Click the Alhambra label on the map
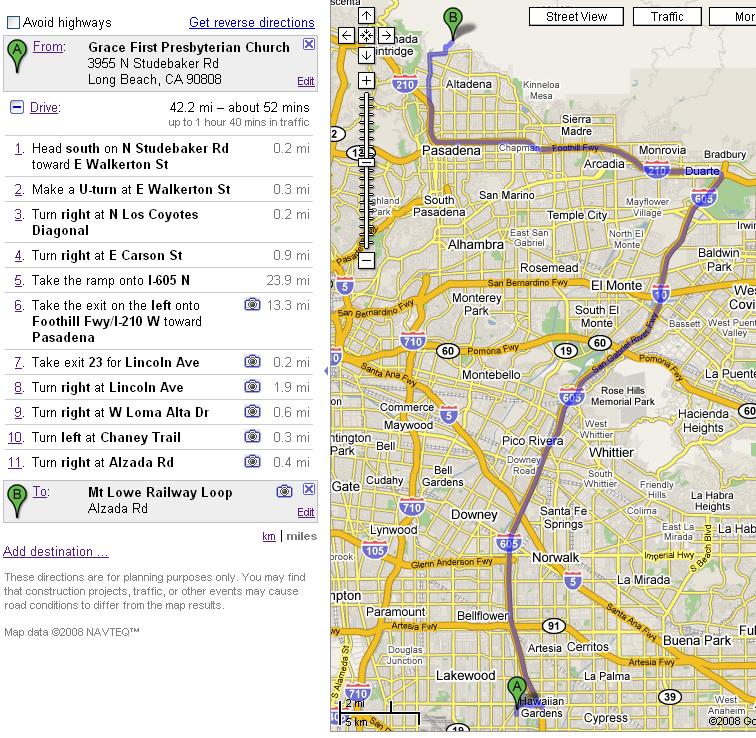This screenshot has height=738, width=756. point(475,245)
